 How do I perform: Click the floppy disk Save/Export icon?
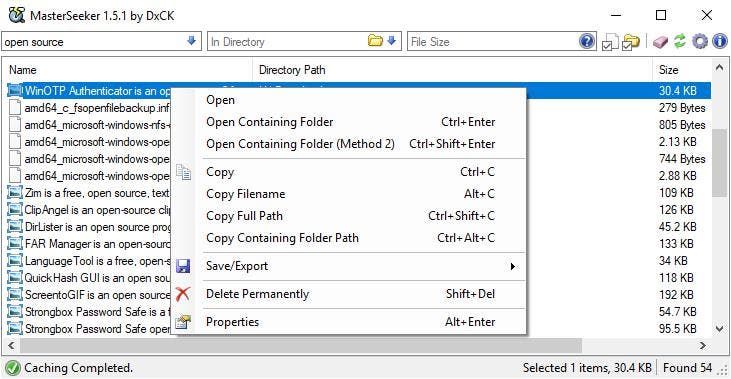click(x=183, y=266)
